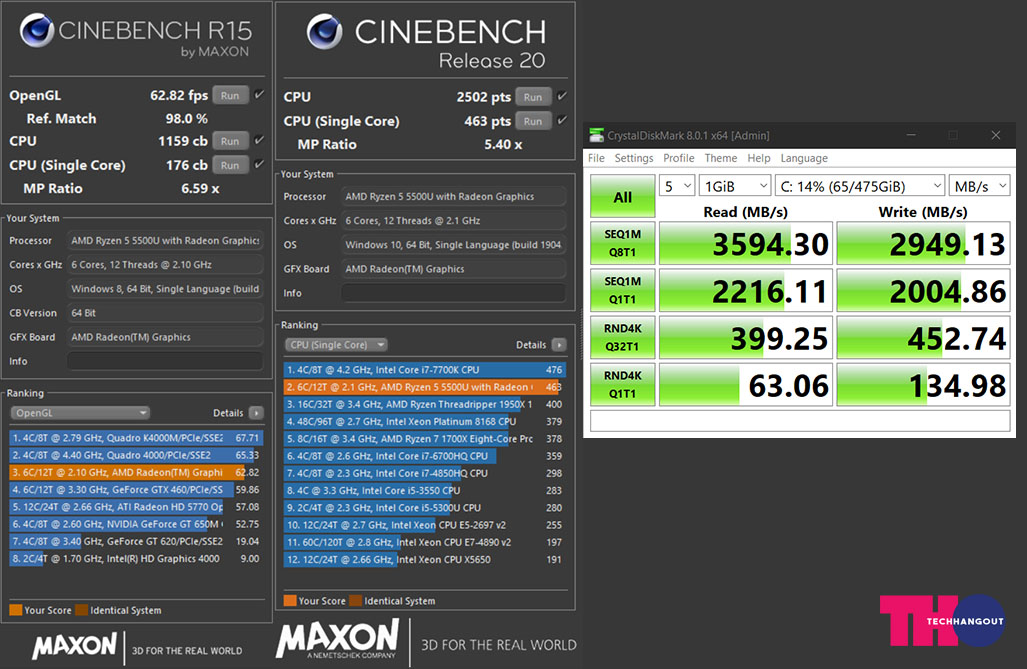Image resolution: width=1027 pixels, height=669 pixels.
Task: Run the CPU test in Cinebench R15
Action: (231, 141)
